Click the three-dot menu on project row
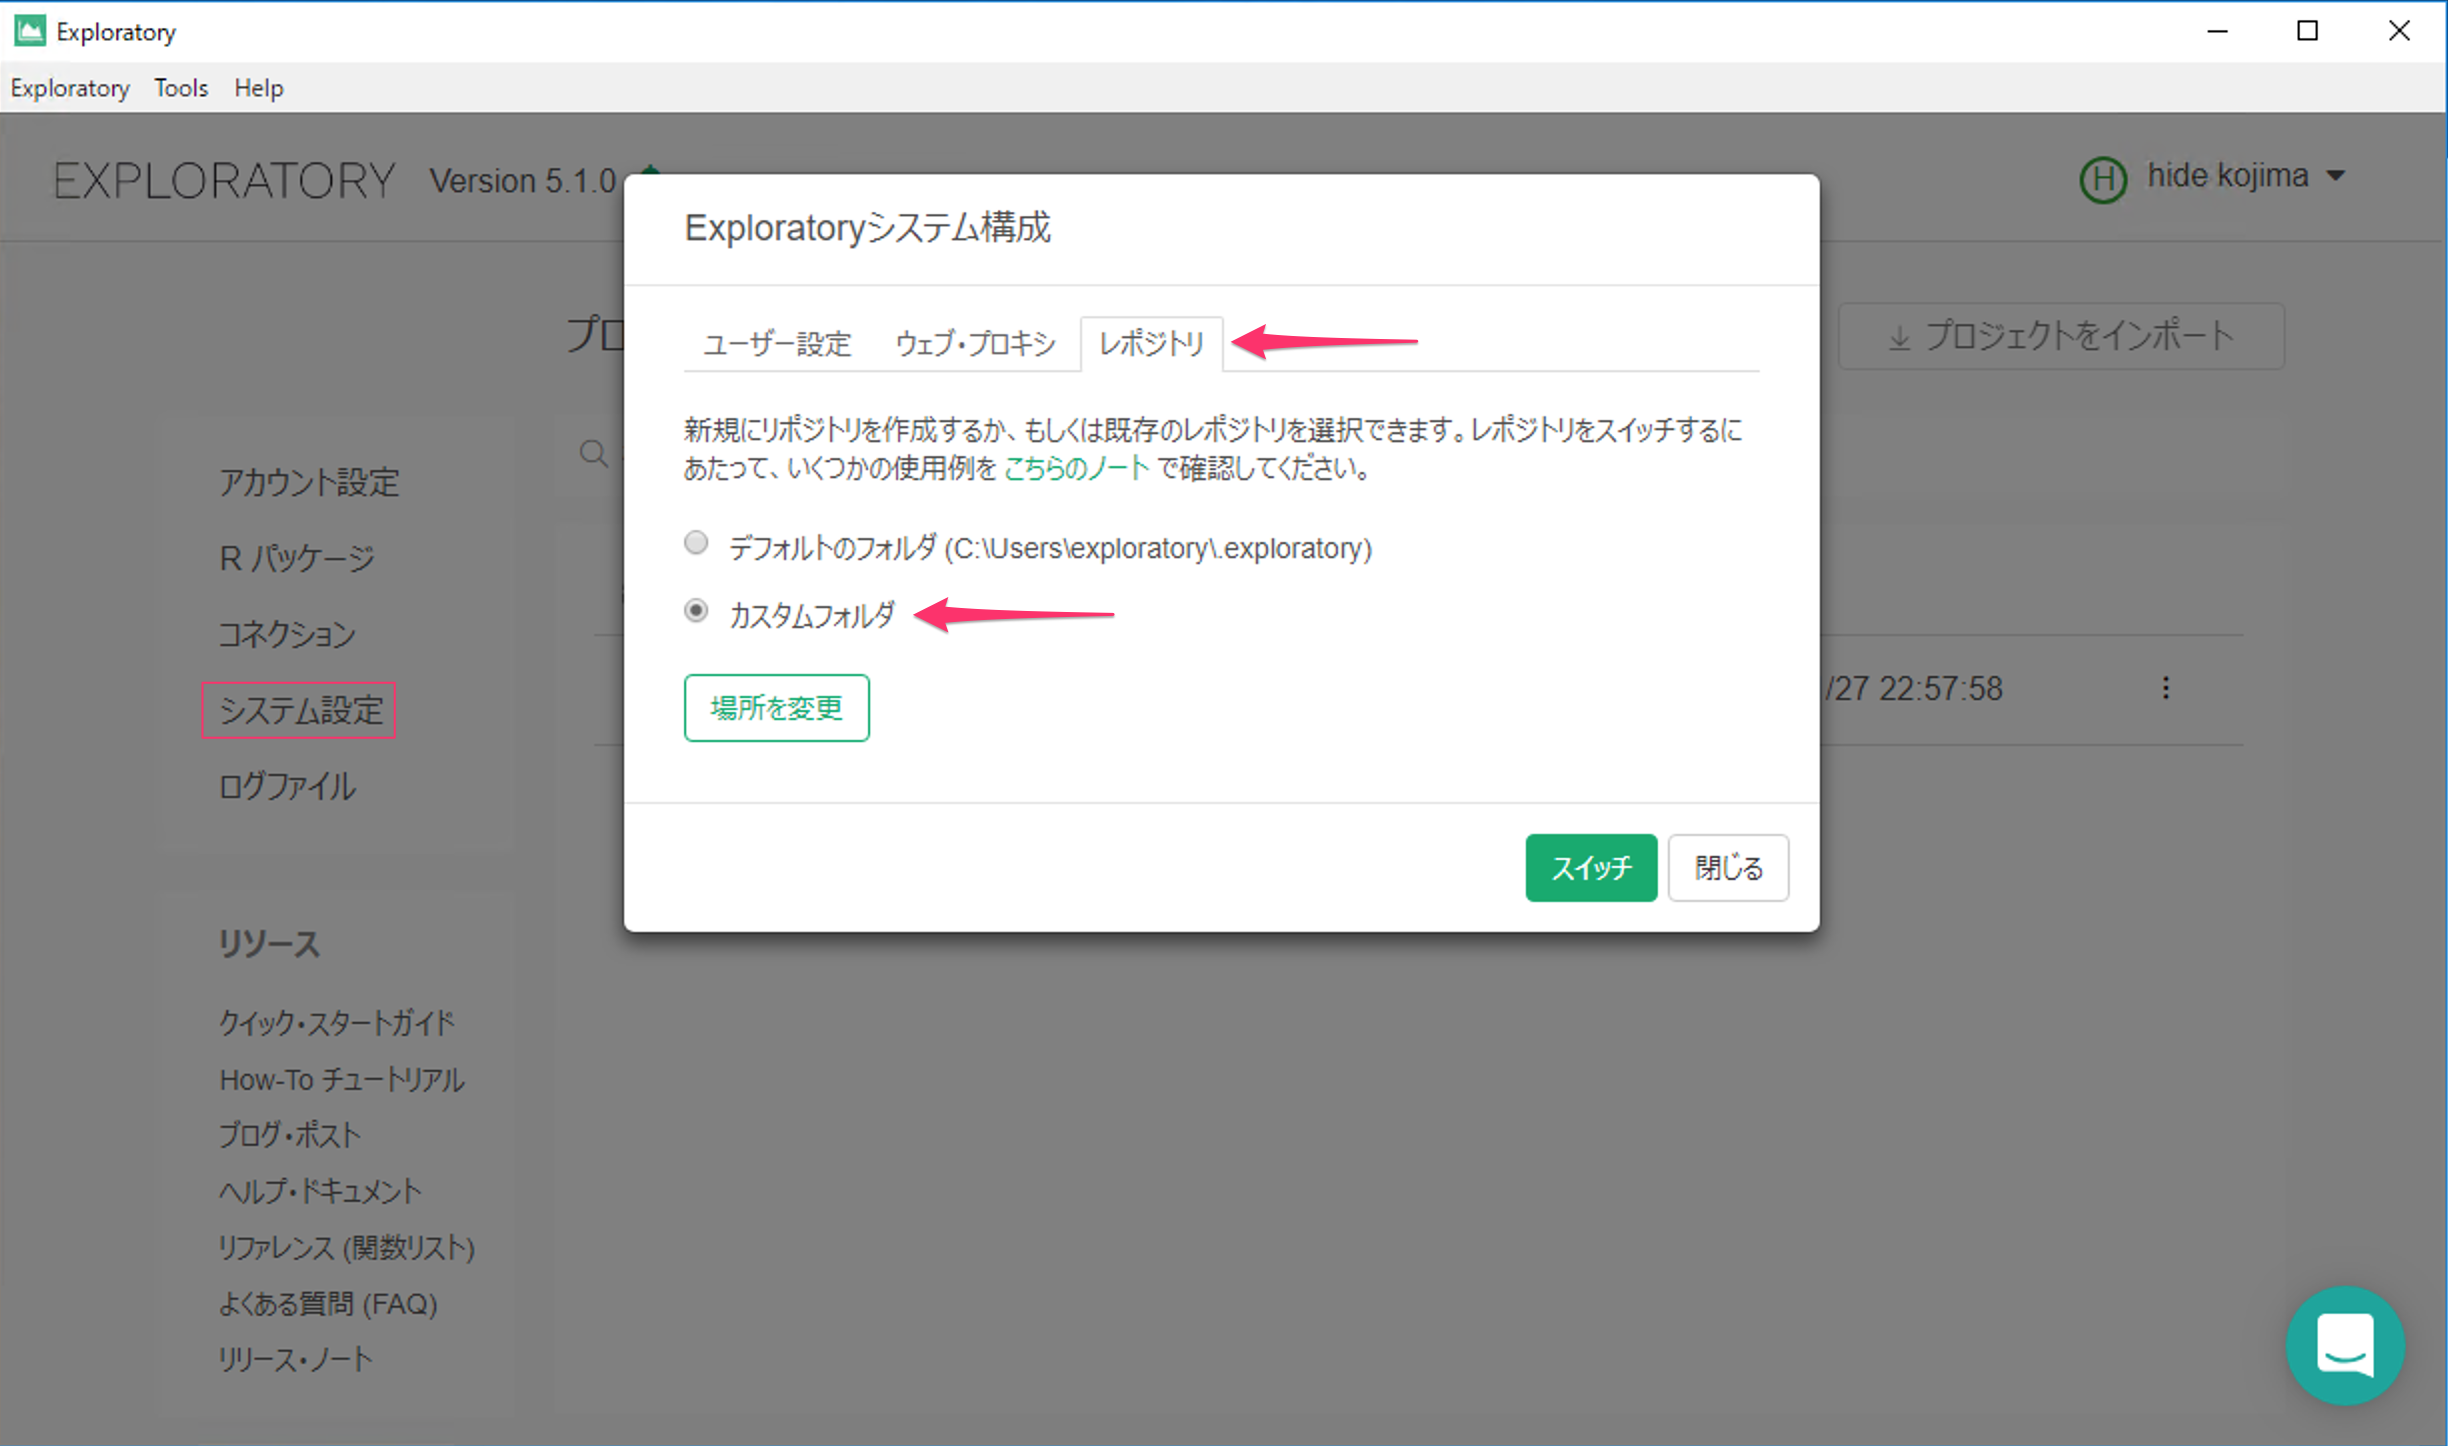Viewport: 2448px width, 1446px height. pos(2166,688)
